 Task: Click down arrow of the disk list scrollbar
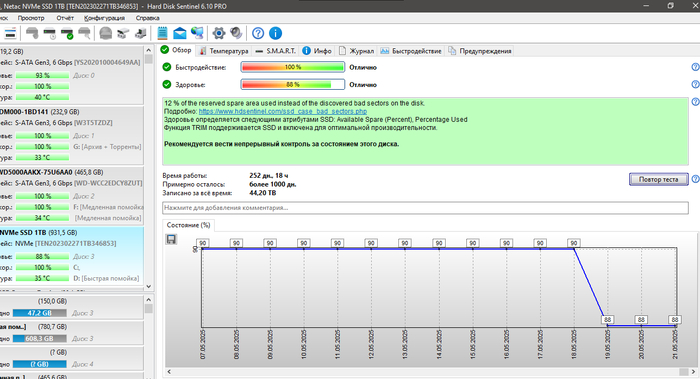[149, 287]
